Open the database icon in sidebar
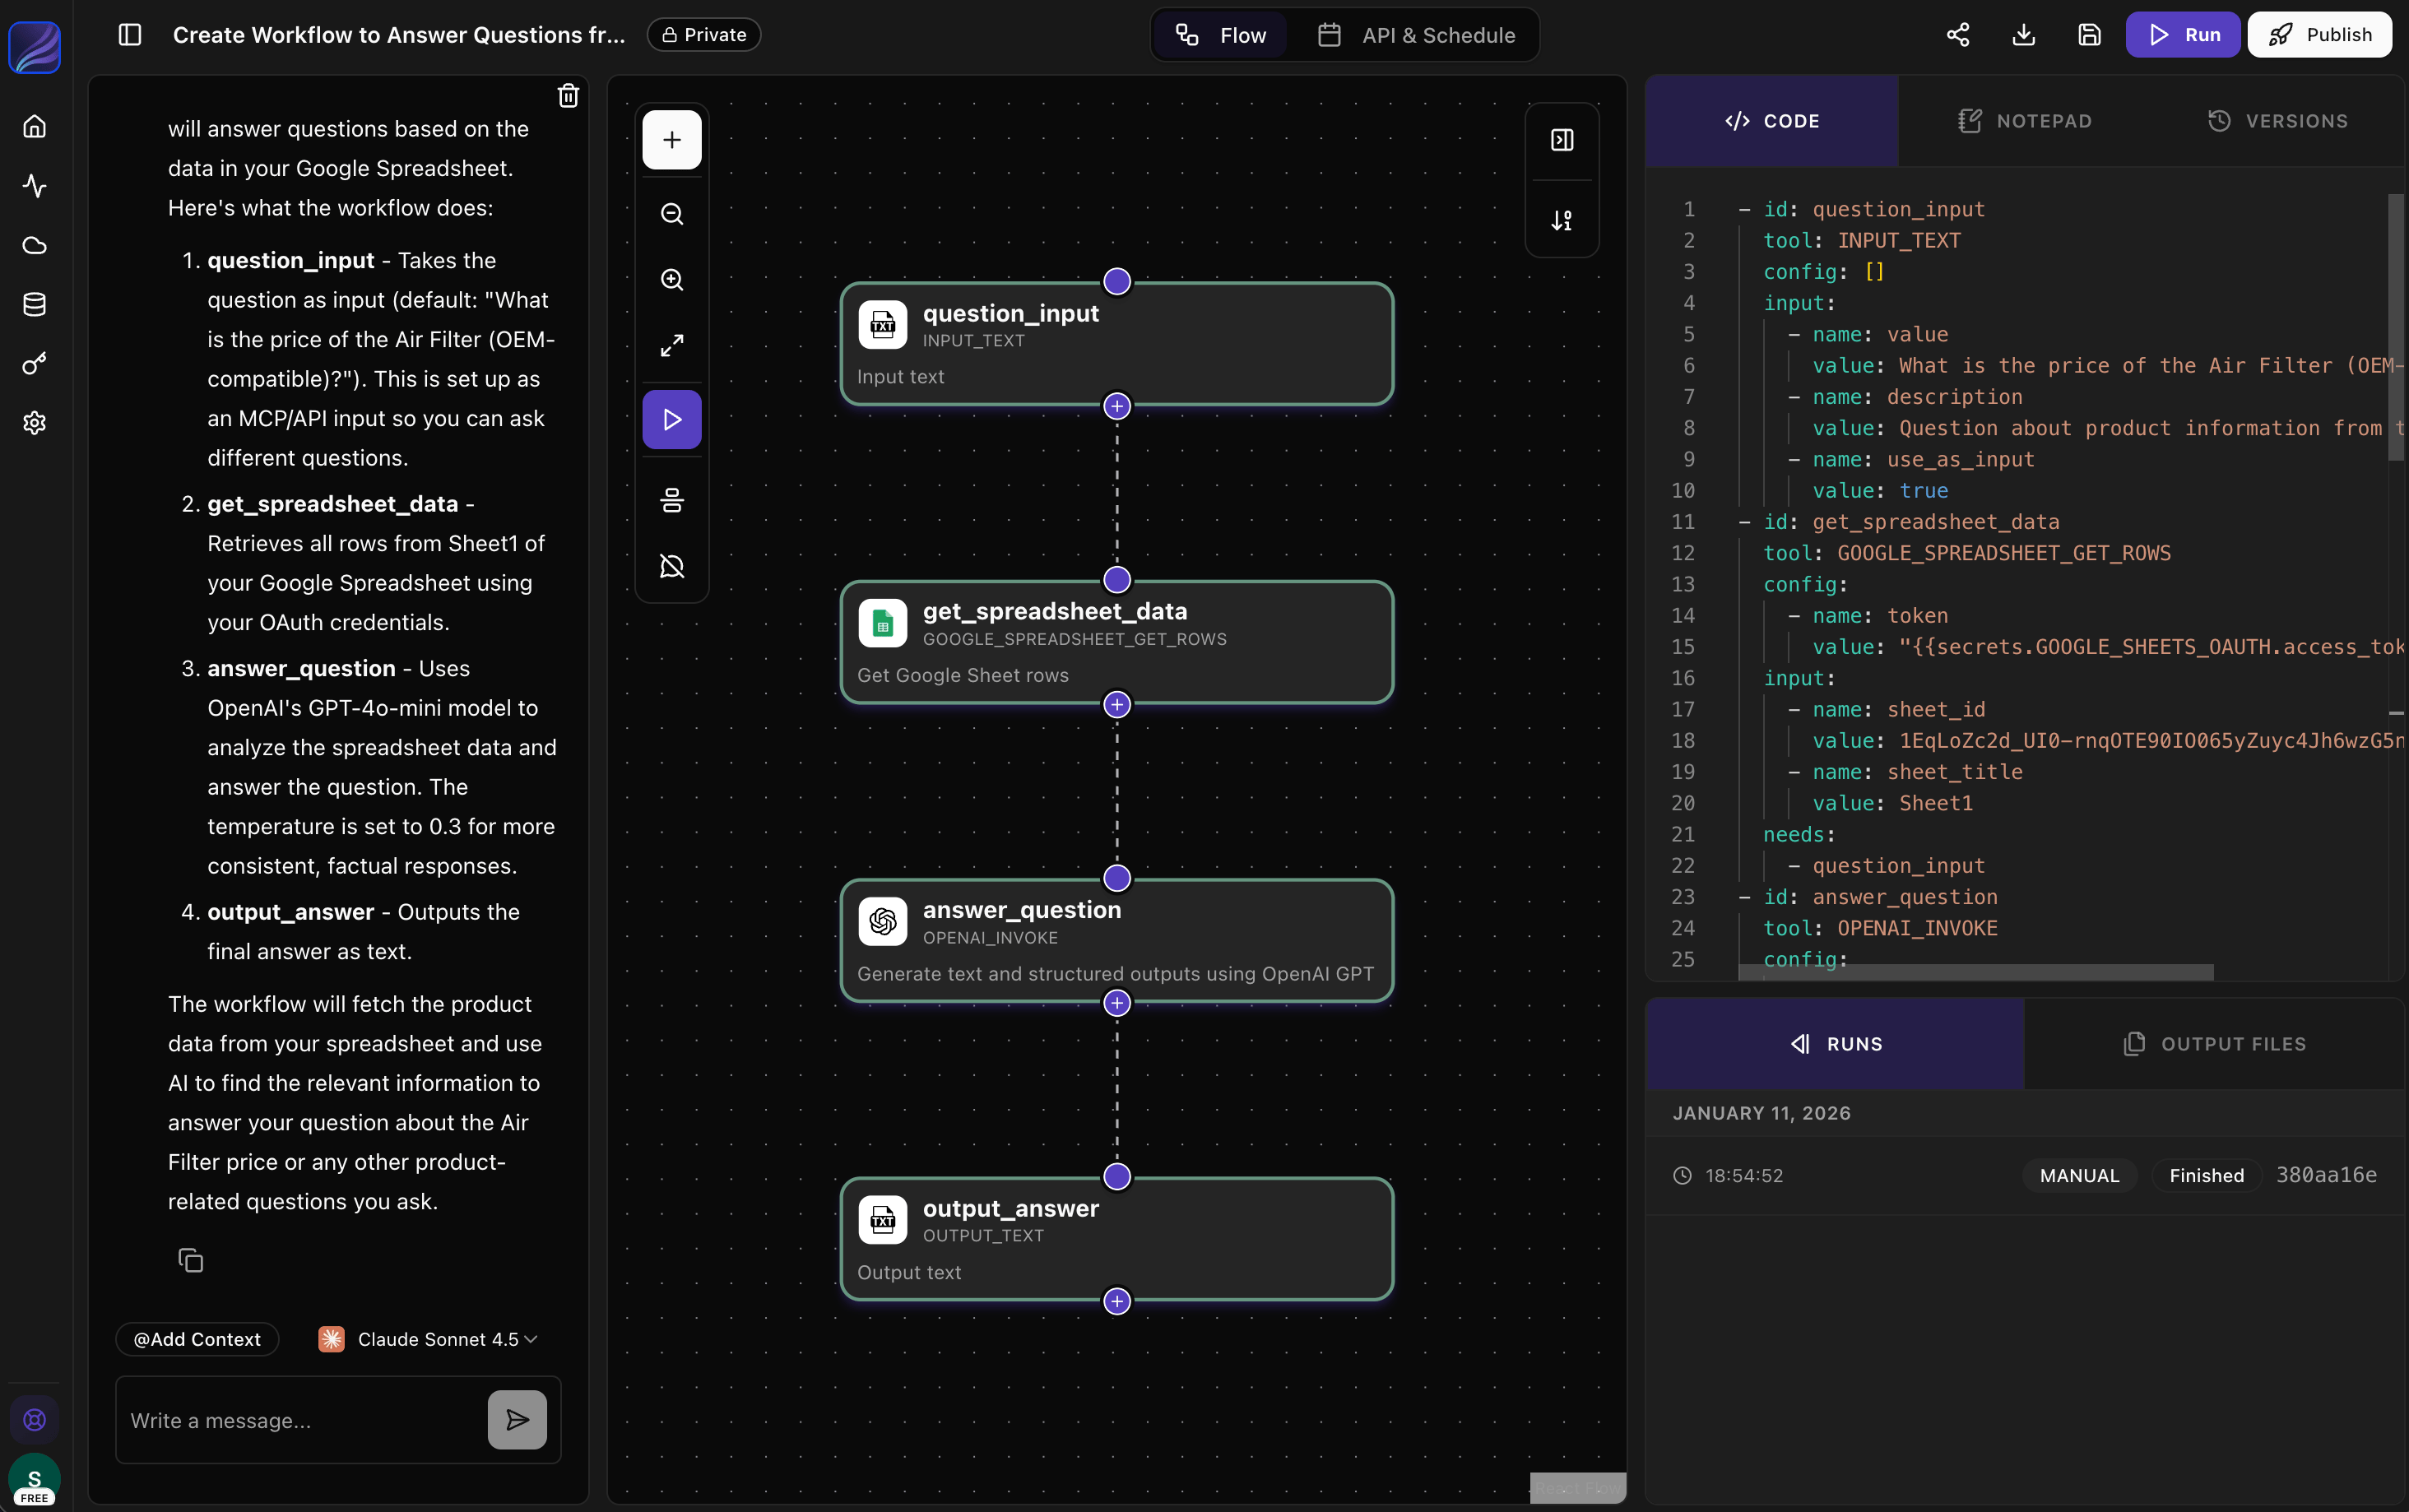 coord(35,304)
